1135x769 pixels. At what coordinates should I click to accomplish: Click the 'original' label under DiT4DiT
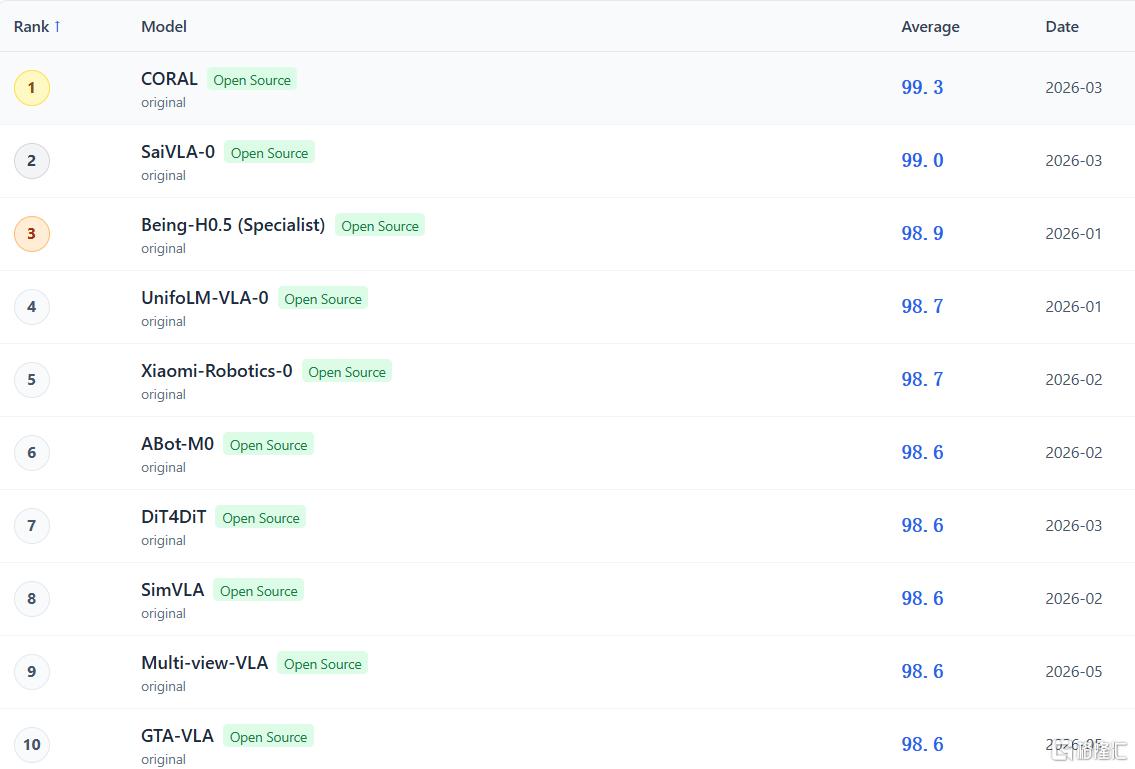(164, 541)
